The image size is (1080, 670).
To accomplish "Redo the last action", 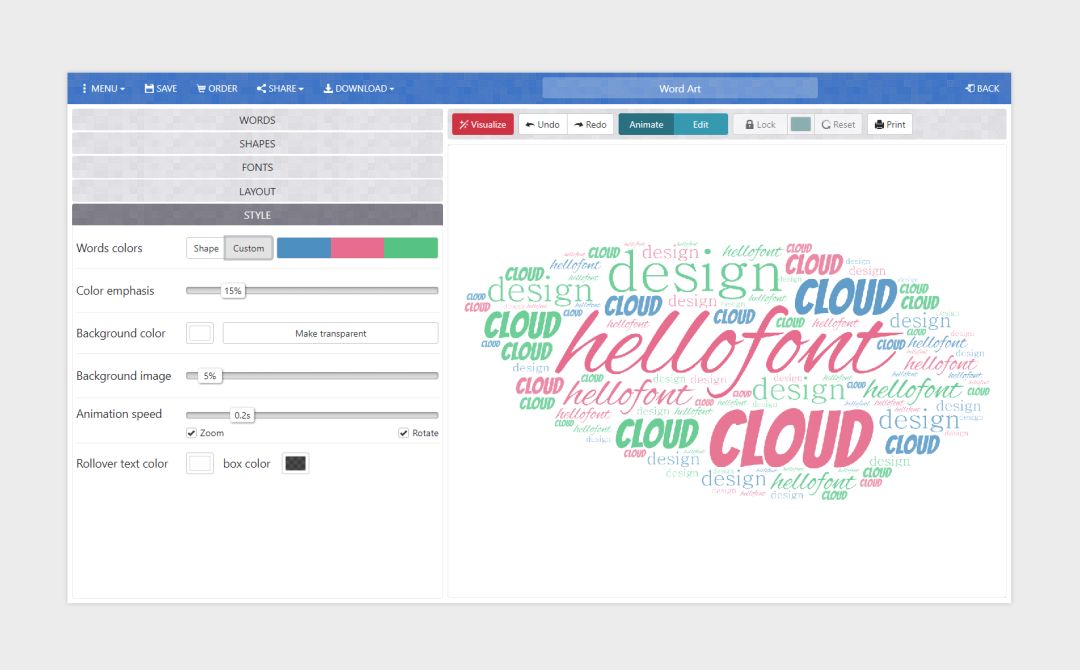I will coord(590,125).
